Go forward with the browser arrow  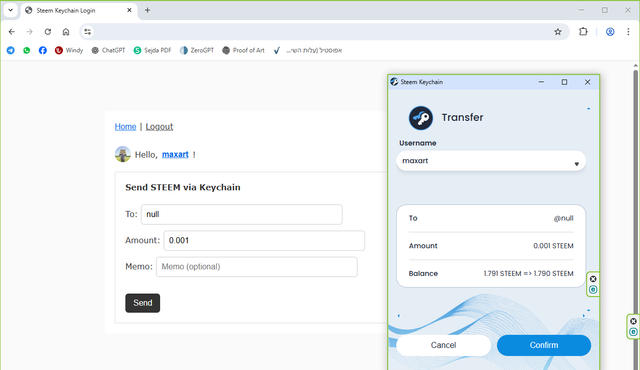[29, 32]
